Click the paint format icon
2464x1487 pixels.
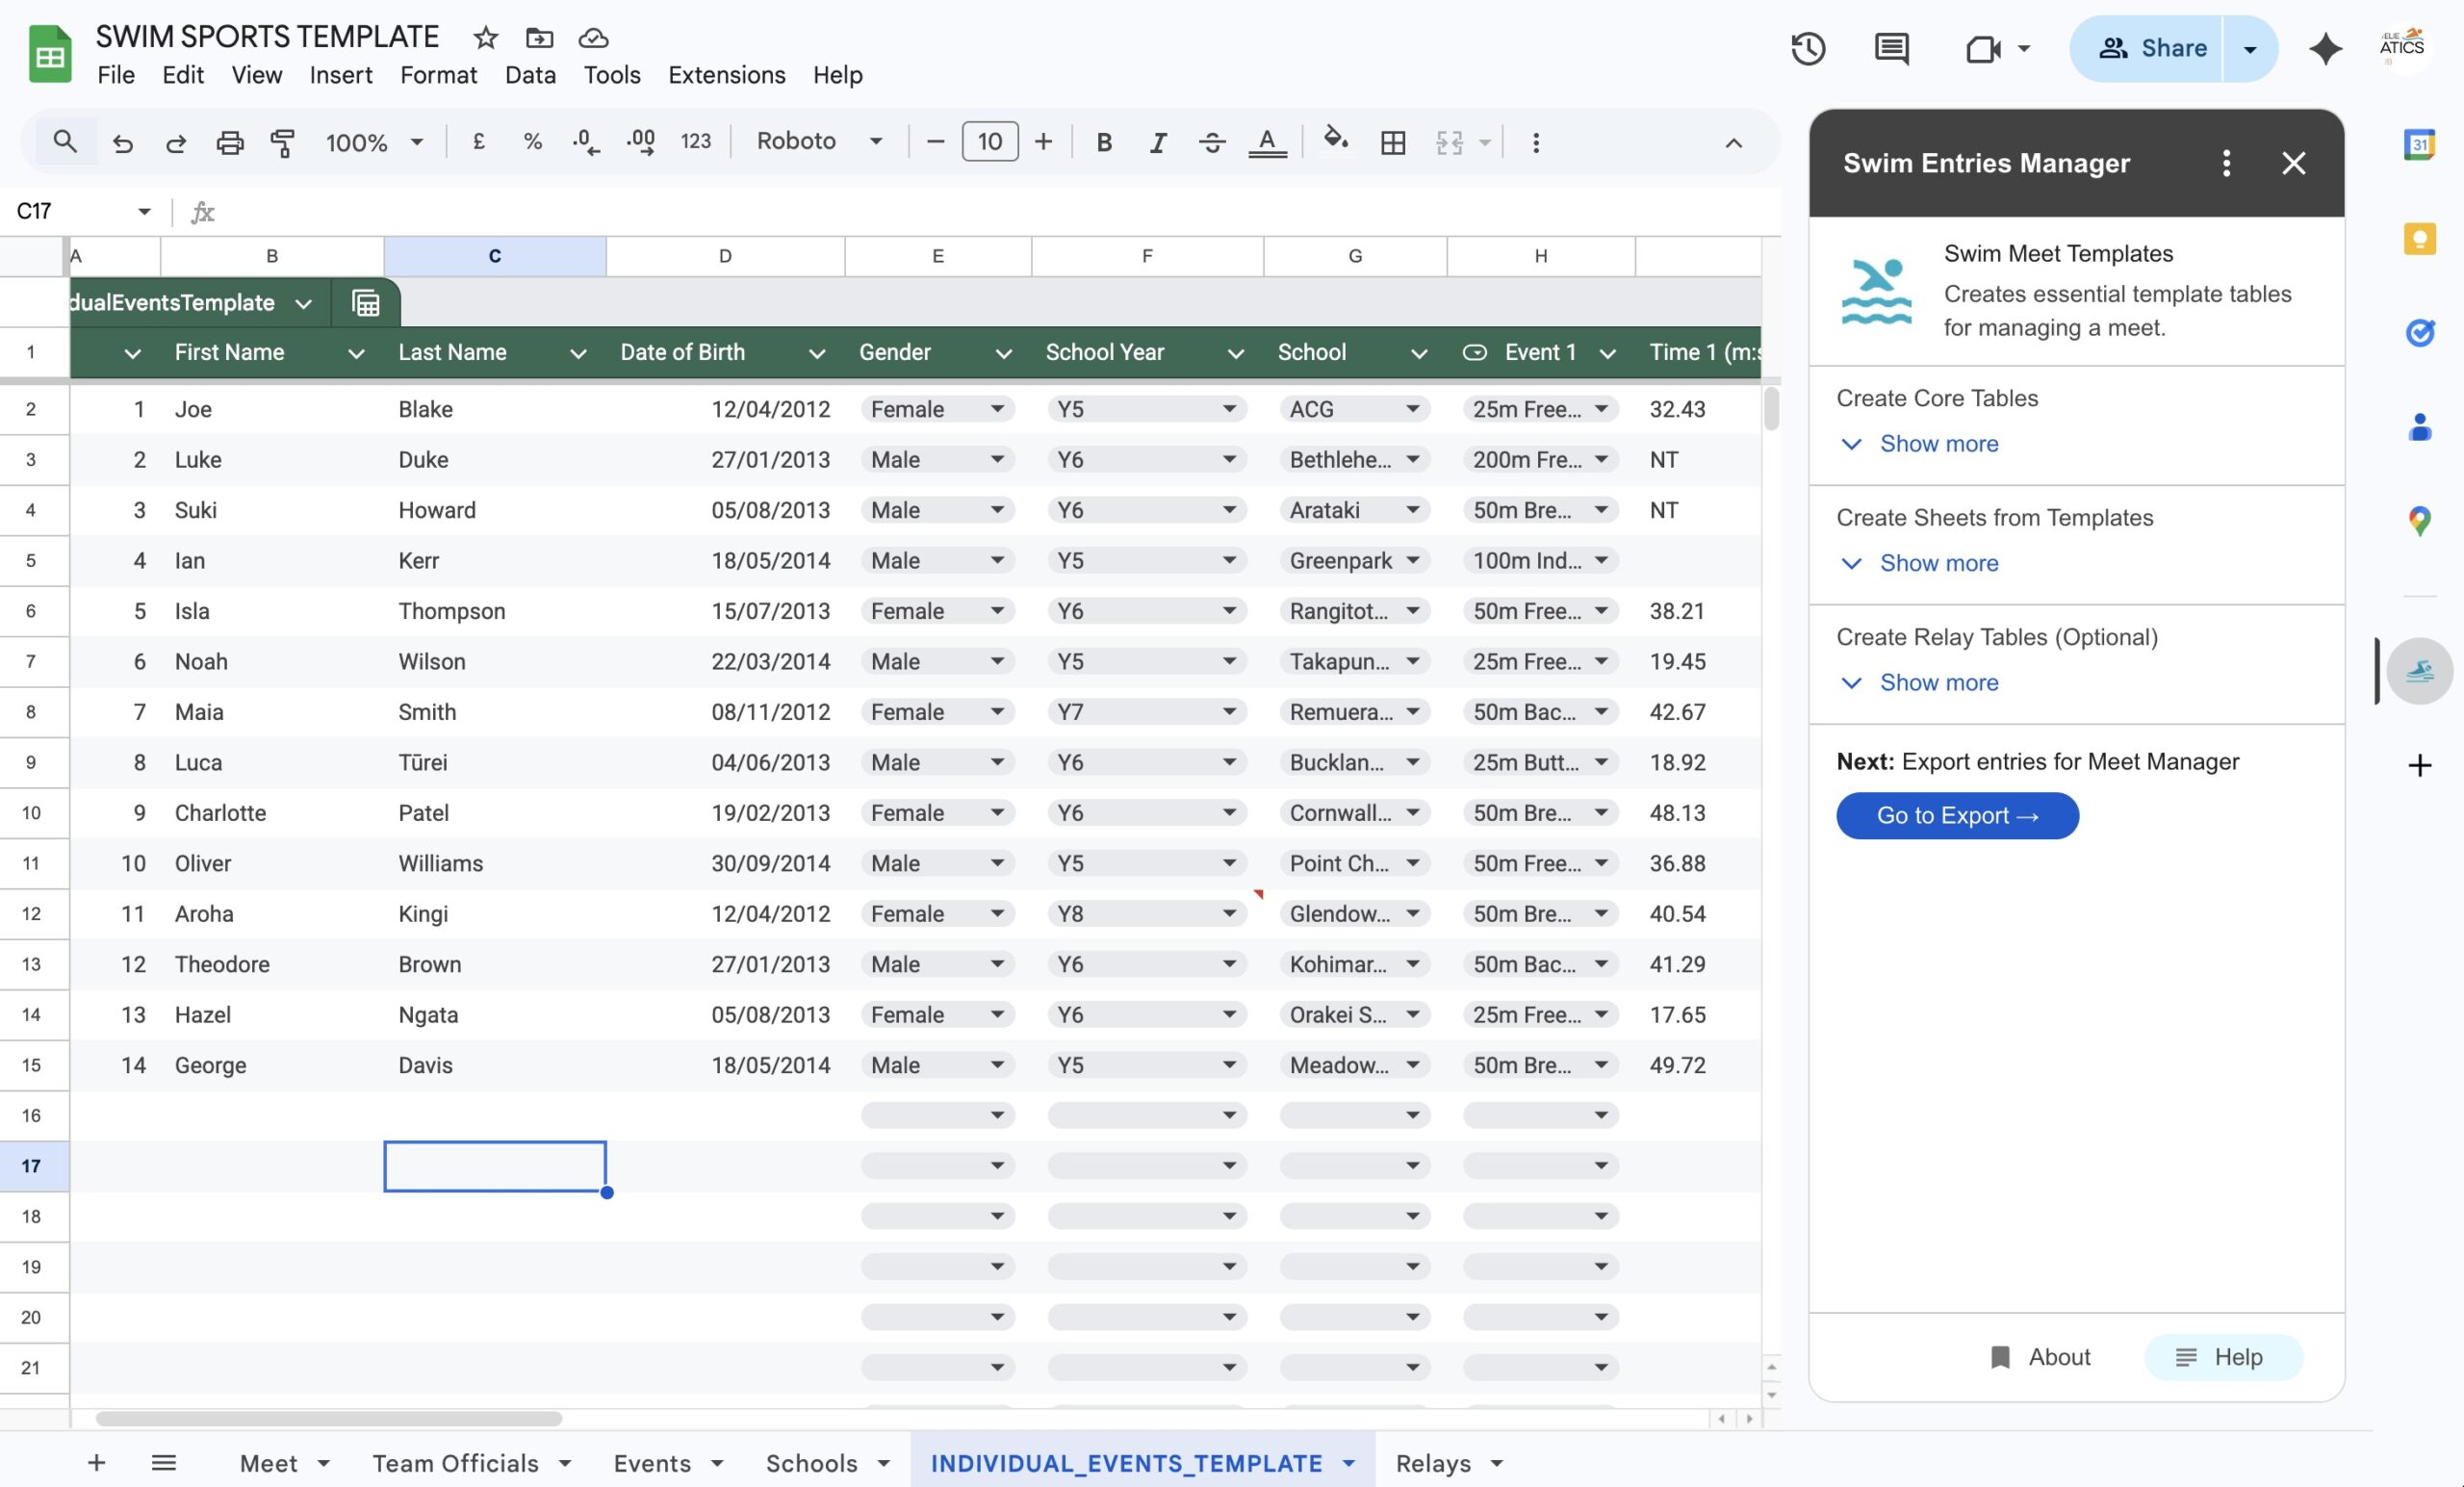click(x=283, y=142)
